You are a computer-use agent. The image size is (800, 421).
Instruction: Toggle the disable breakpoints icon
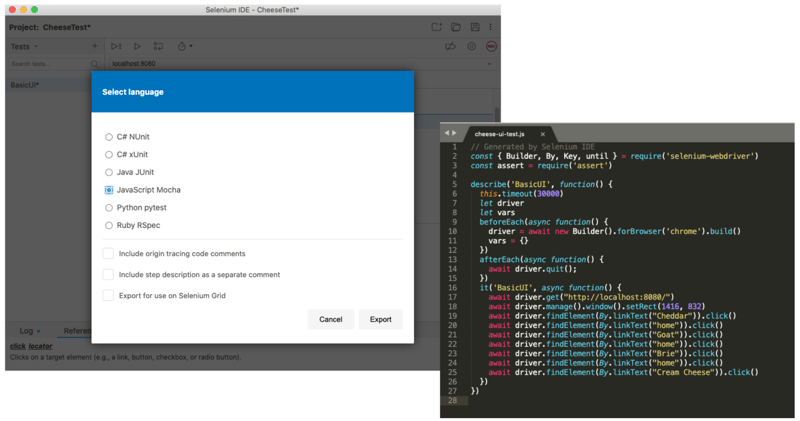451,46
